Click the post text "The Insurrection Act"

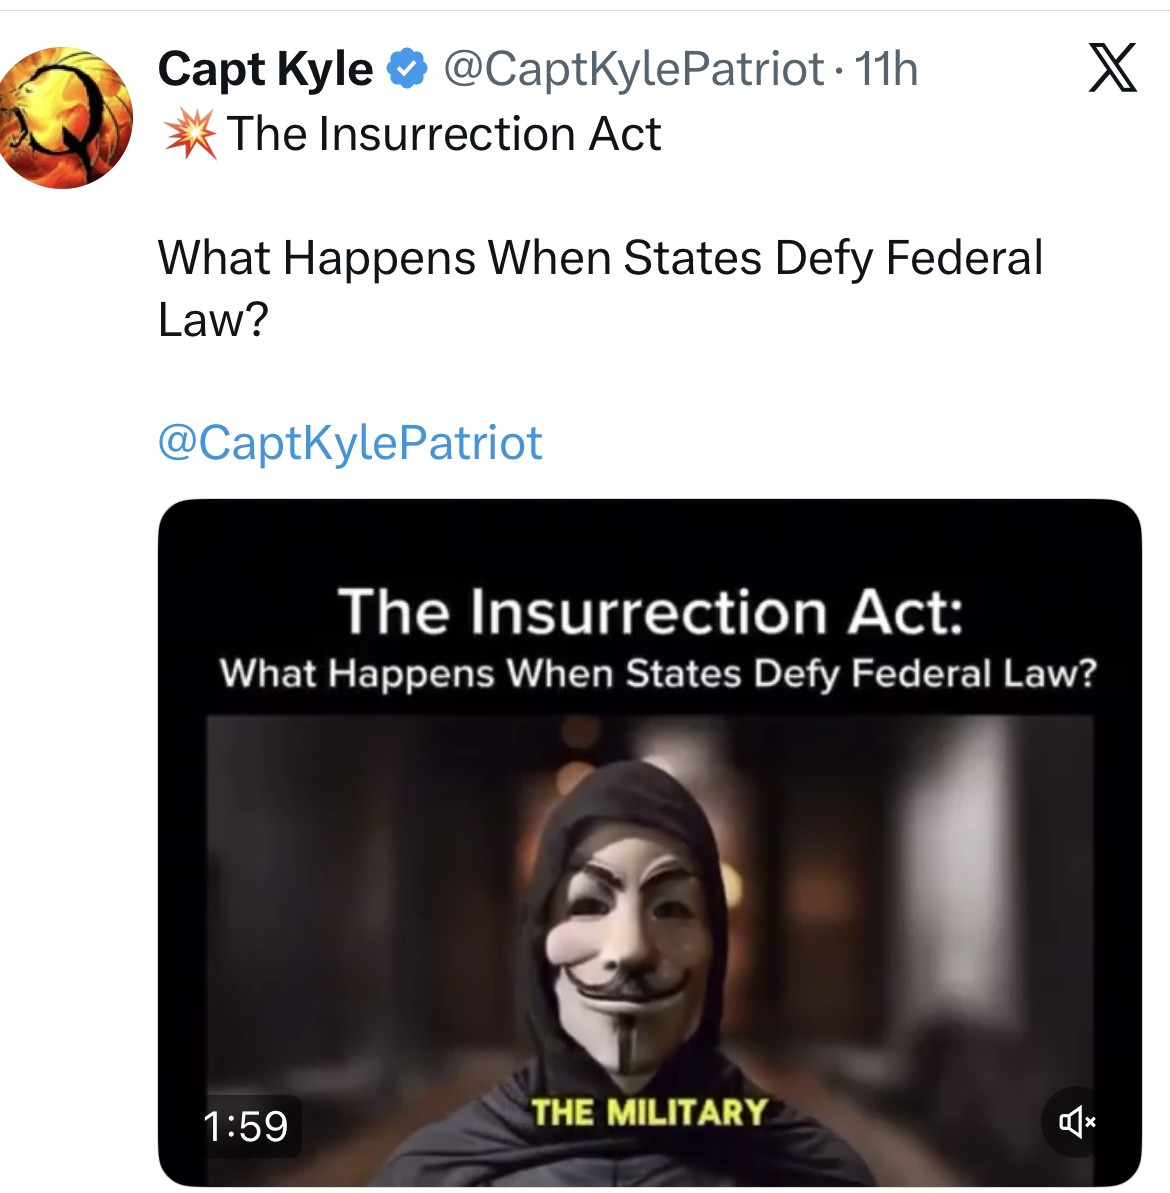tap(444, 134)
